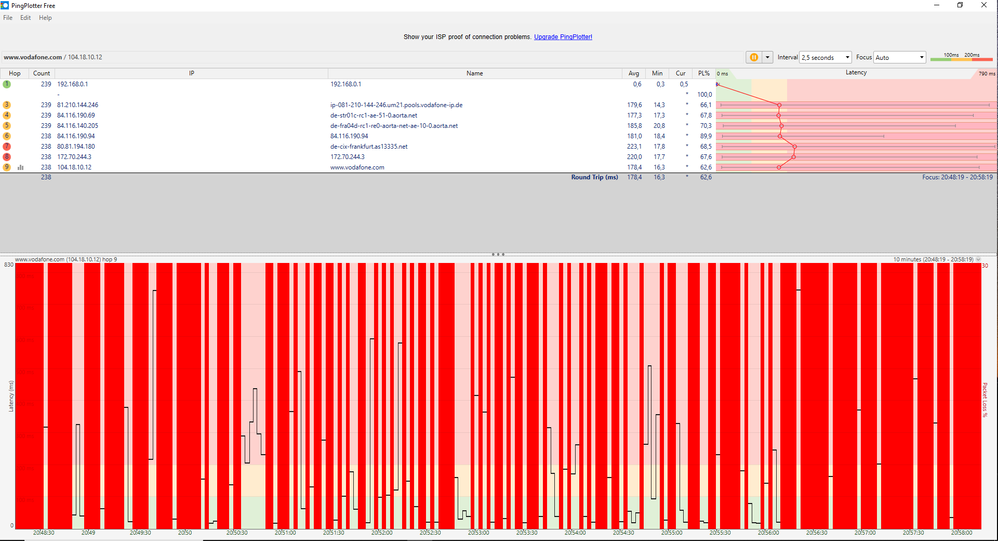Click the 100,0 packet loss value
Screen dimensions: 998x541
pyautogui.click(x=705, y=94)
